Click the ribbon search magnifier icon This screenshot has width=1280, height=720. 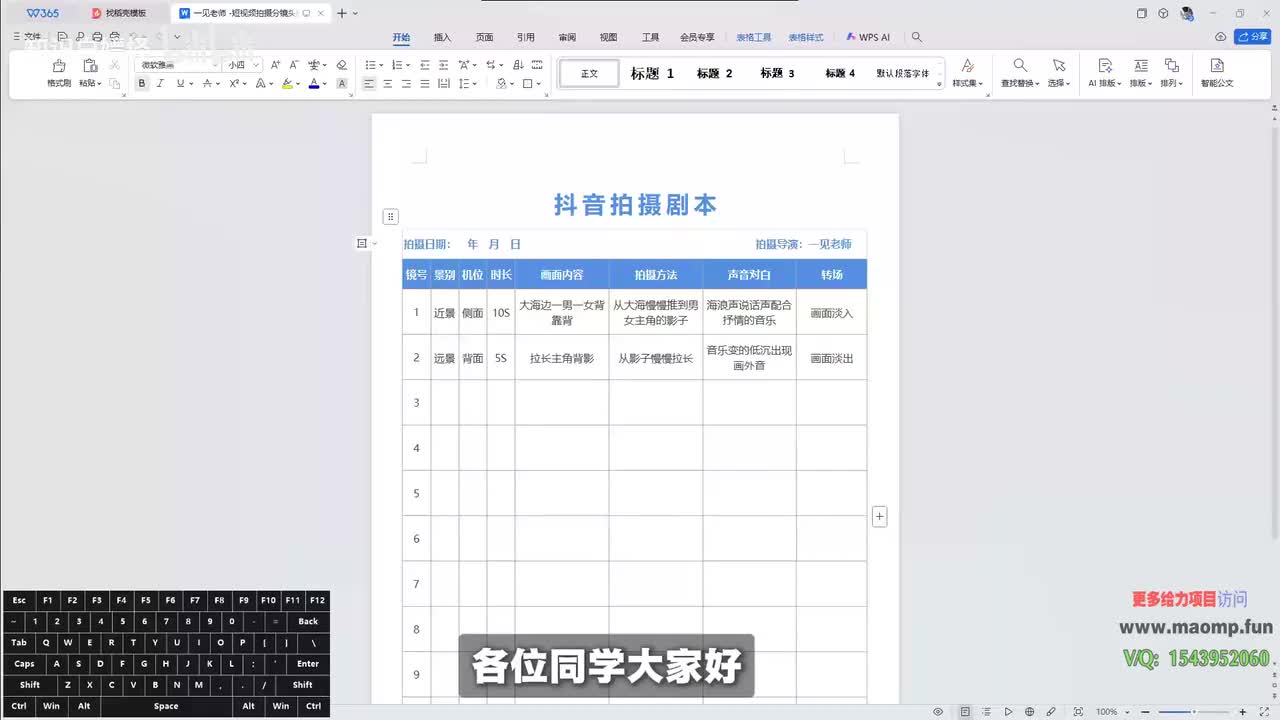[917, 37]
